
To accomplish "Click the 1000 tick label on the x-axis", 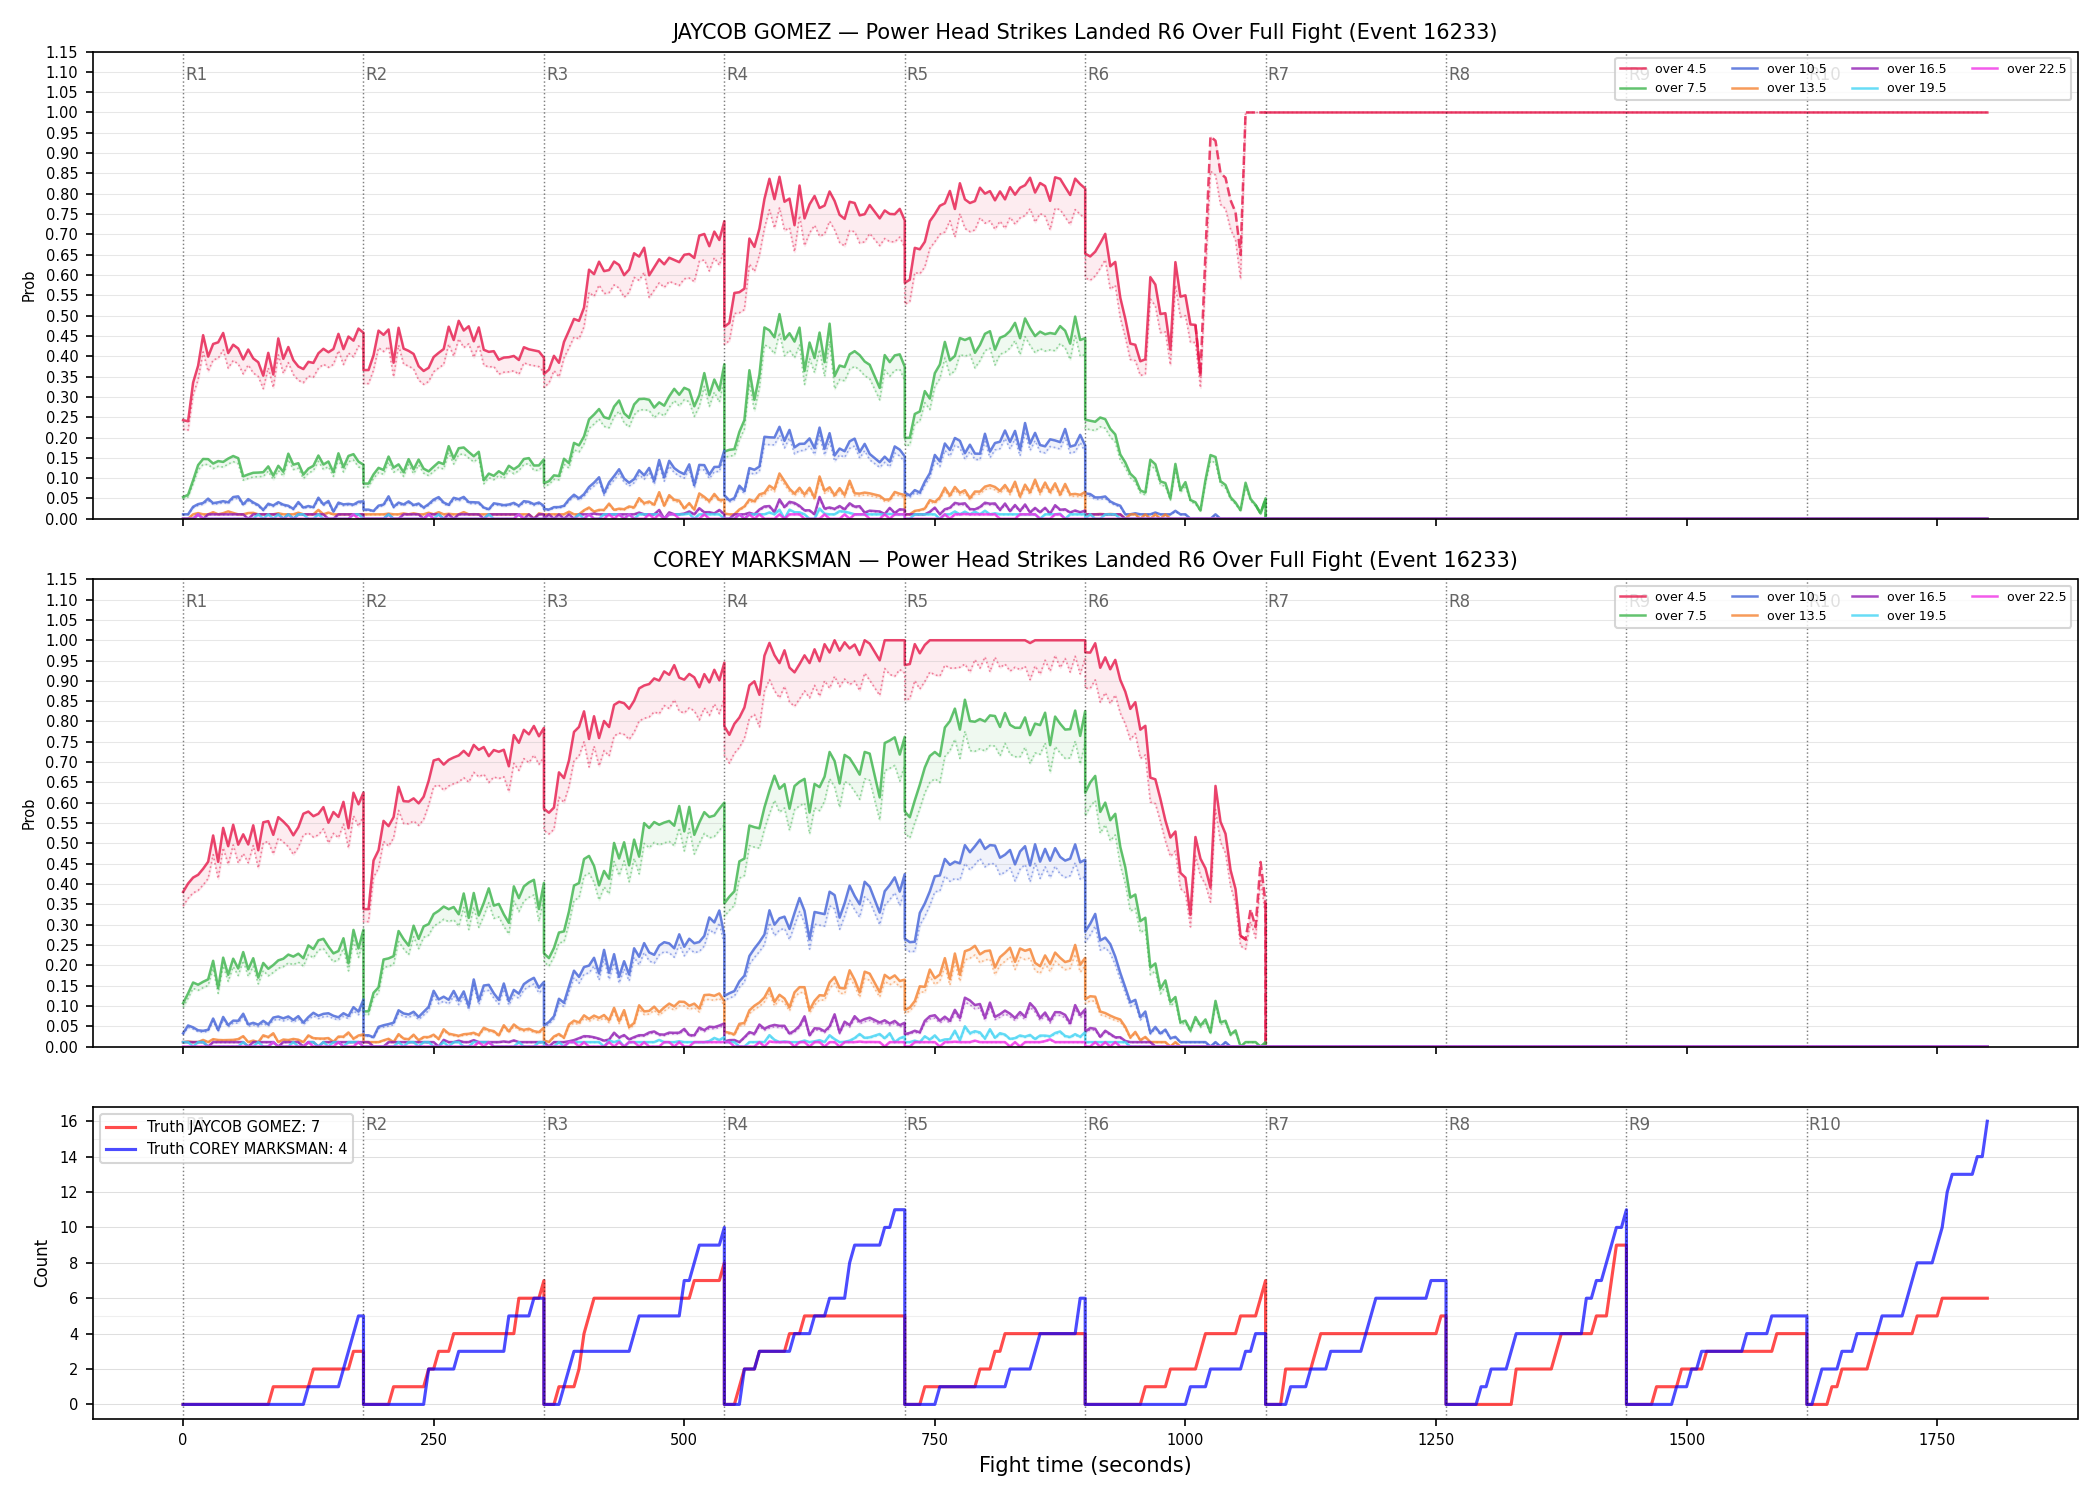I will pos(1185,1440).
